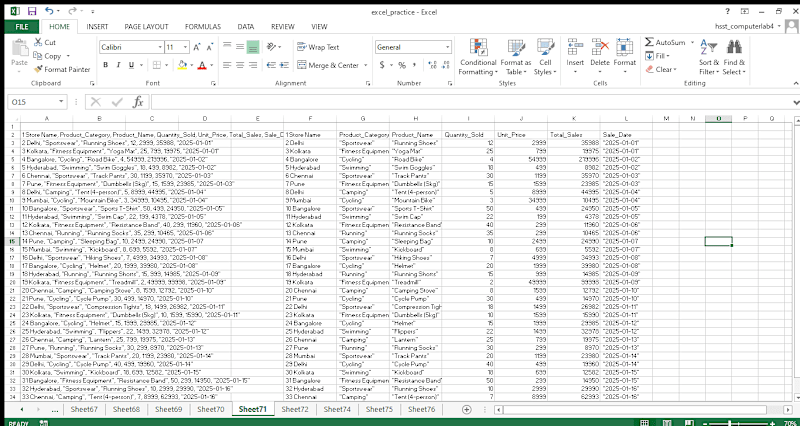Toggle Underline formatting
Image resolution: width=800 pixels, height=426 pixels.
click(131, 65)
